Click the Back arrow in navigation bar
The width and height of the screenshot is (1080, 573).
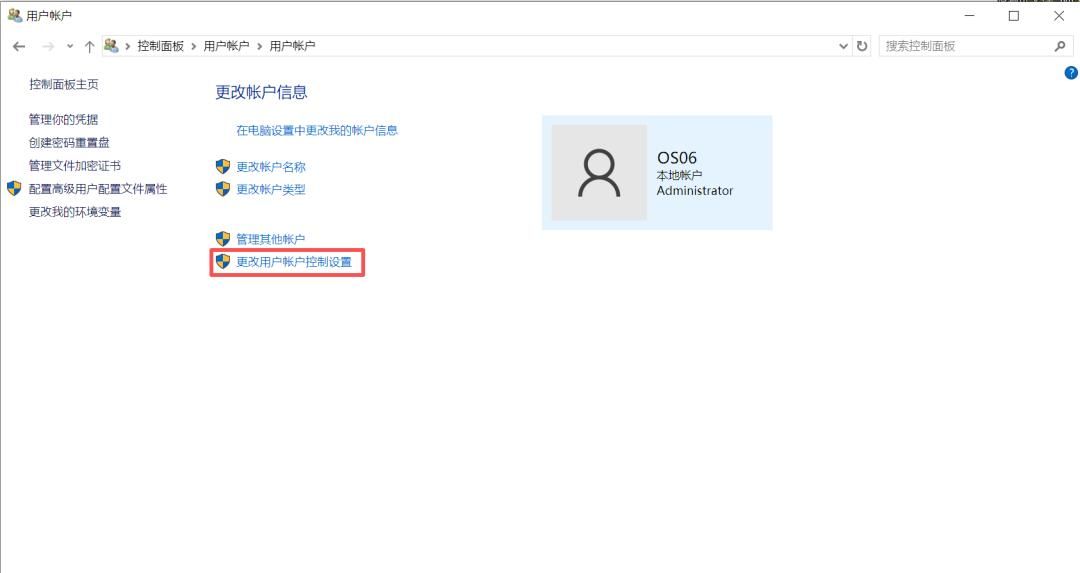(19, 46)
